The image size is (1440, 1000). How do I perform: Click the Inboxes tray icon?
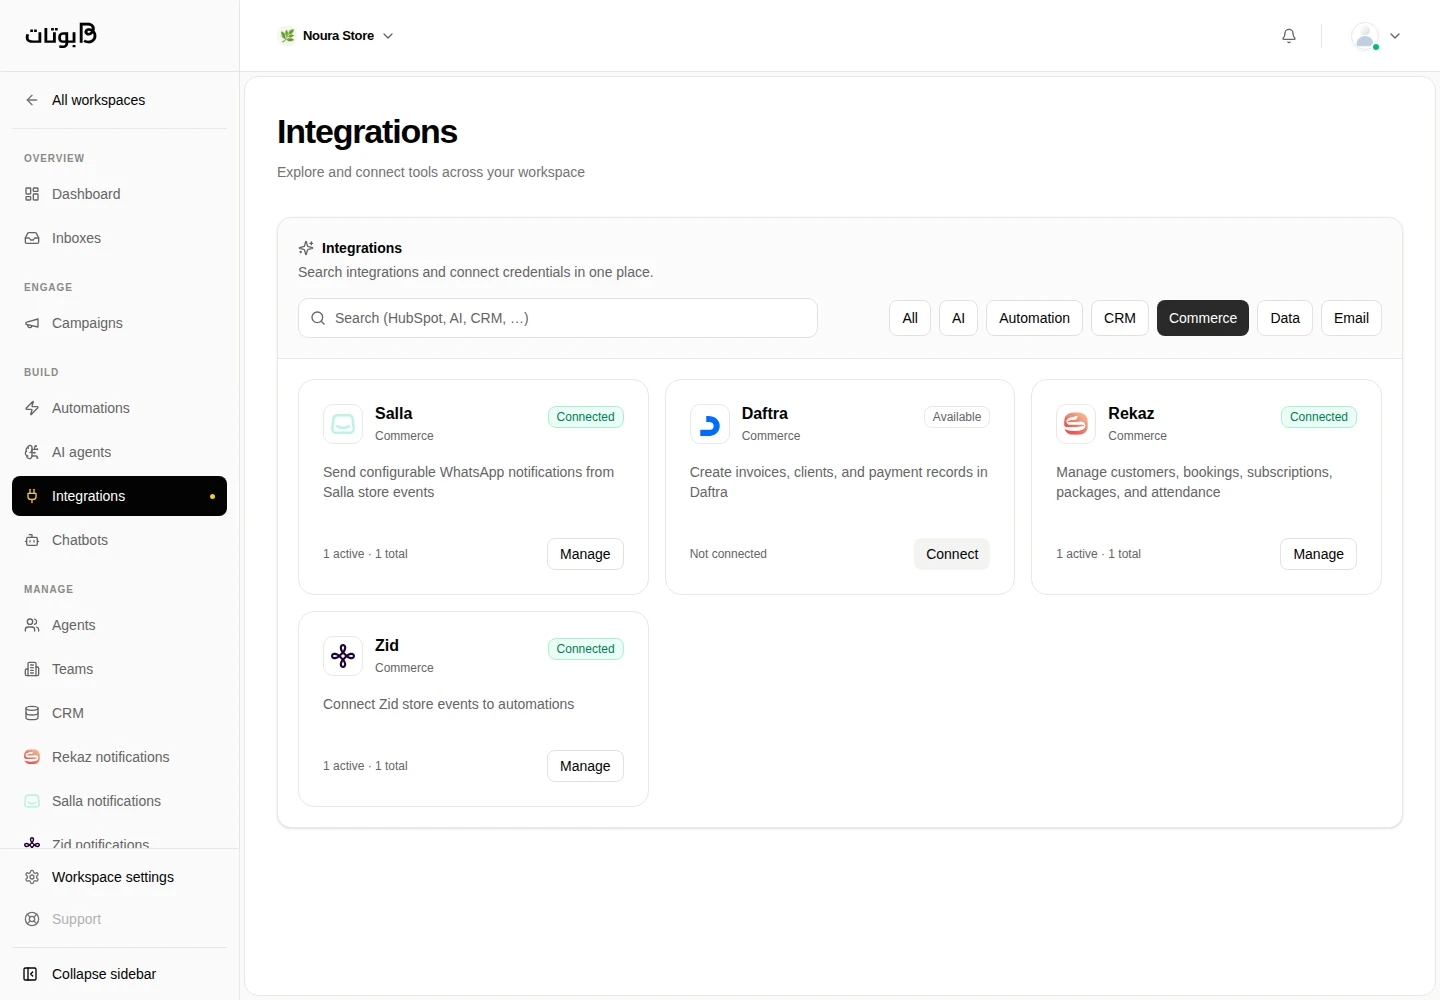(32, 238)
